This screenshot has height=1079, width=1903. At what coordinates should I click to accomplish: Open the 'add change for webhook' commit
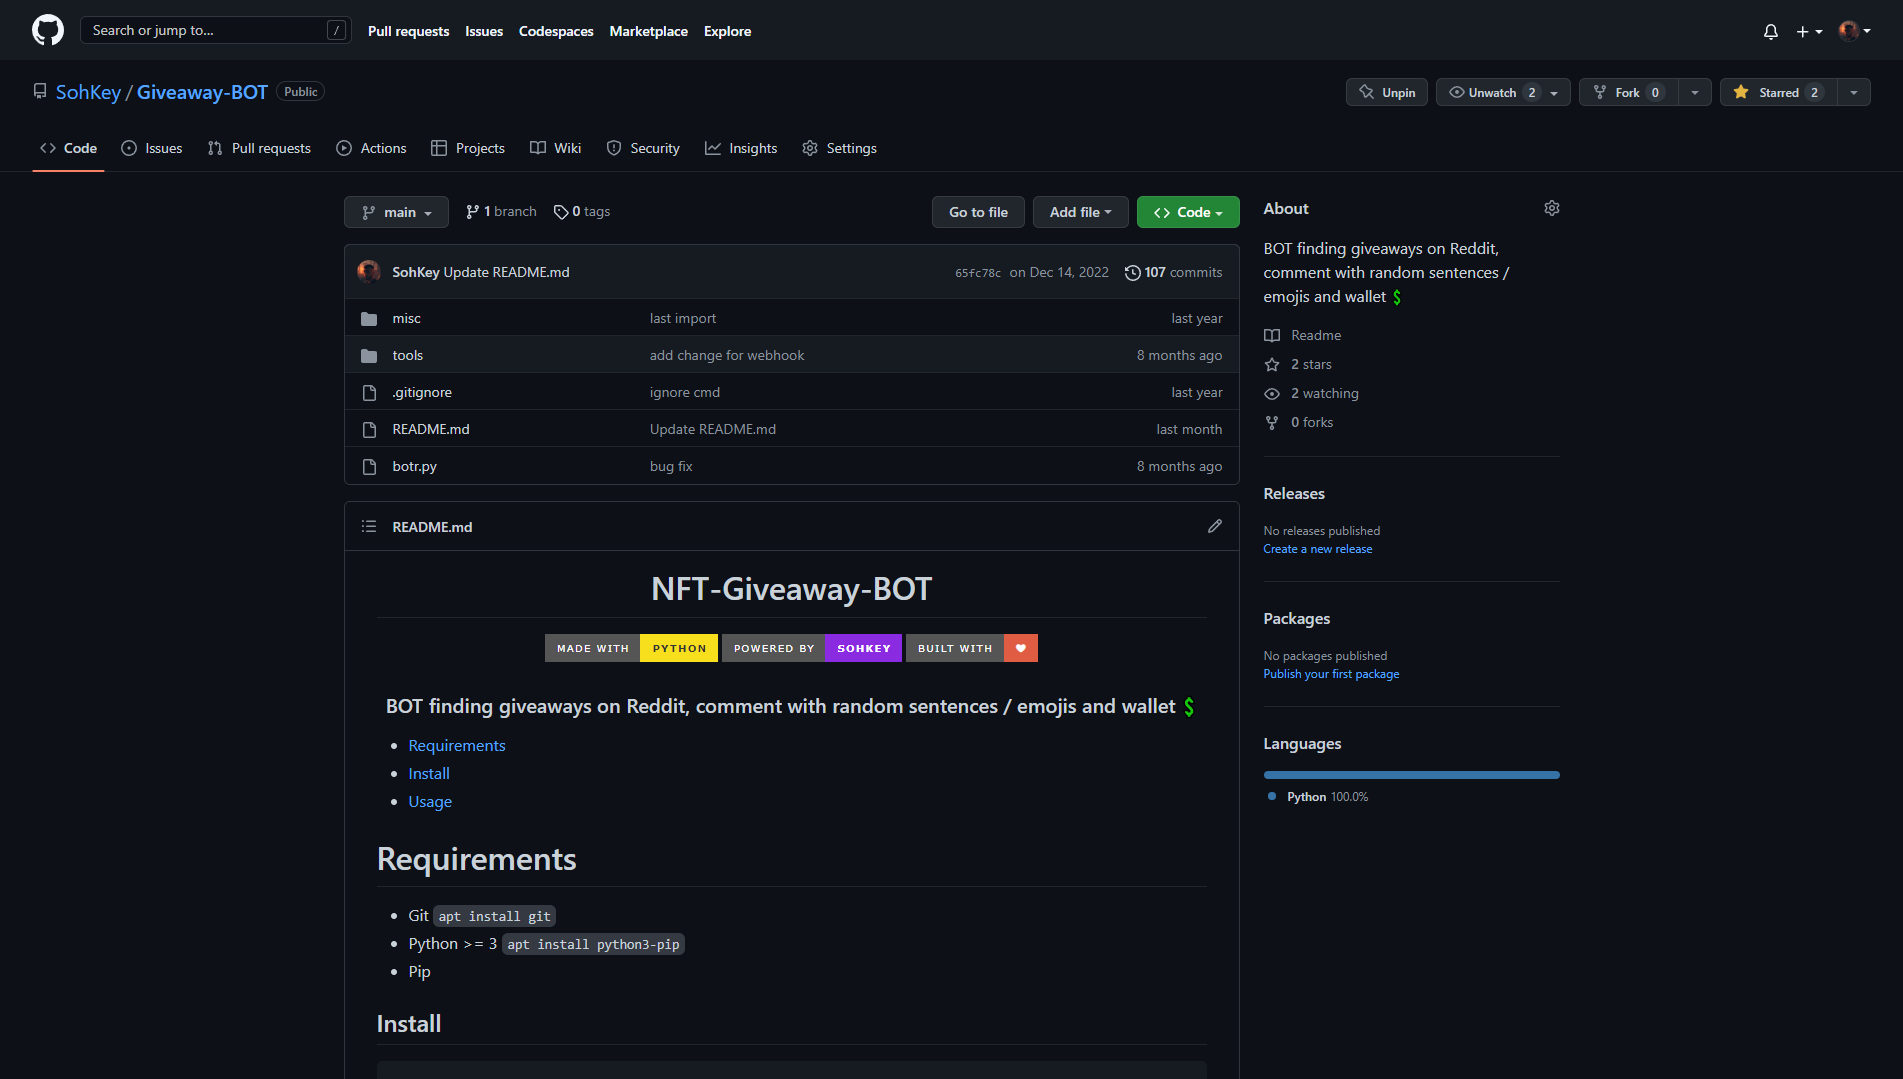click(x=727, y=355)
